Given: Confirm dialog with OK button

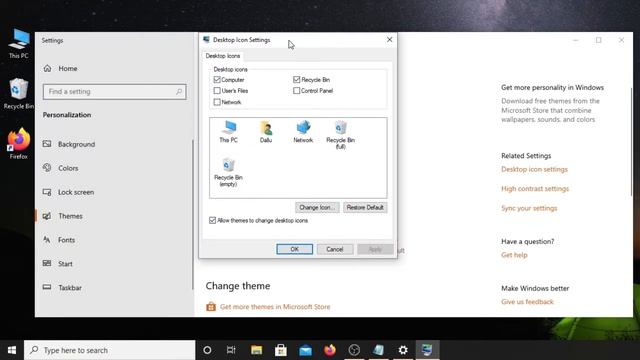Looking at the screenshot, I should 294,249.
